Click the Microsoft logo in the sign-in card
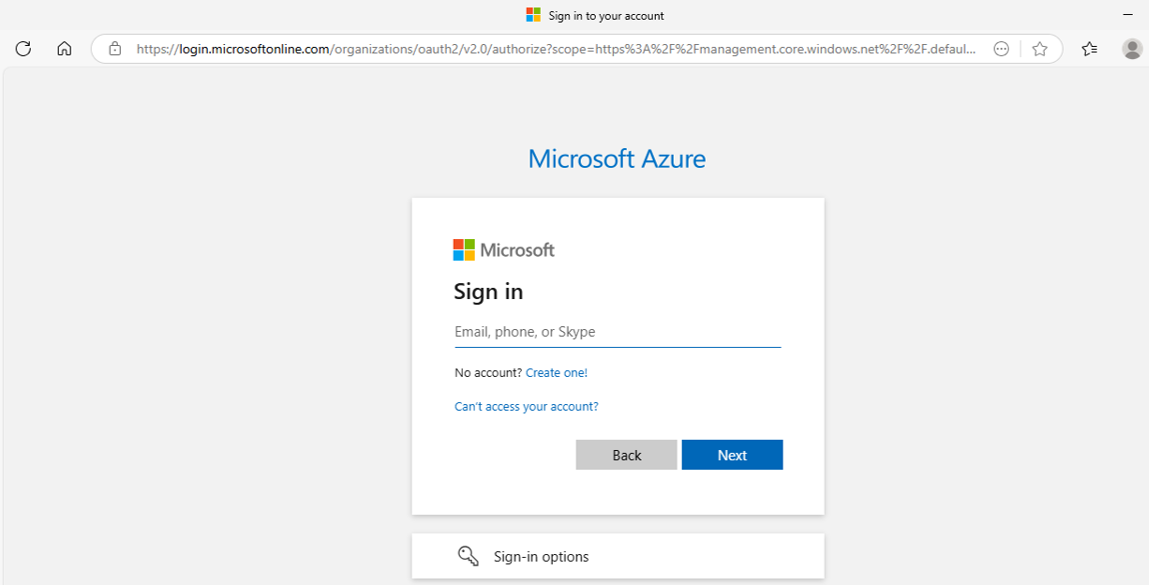Image resolution: width=1149 pixels, height=585 pixels. coord(504,250)
